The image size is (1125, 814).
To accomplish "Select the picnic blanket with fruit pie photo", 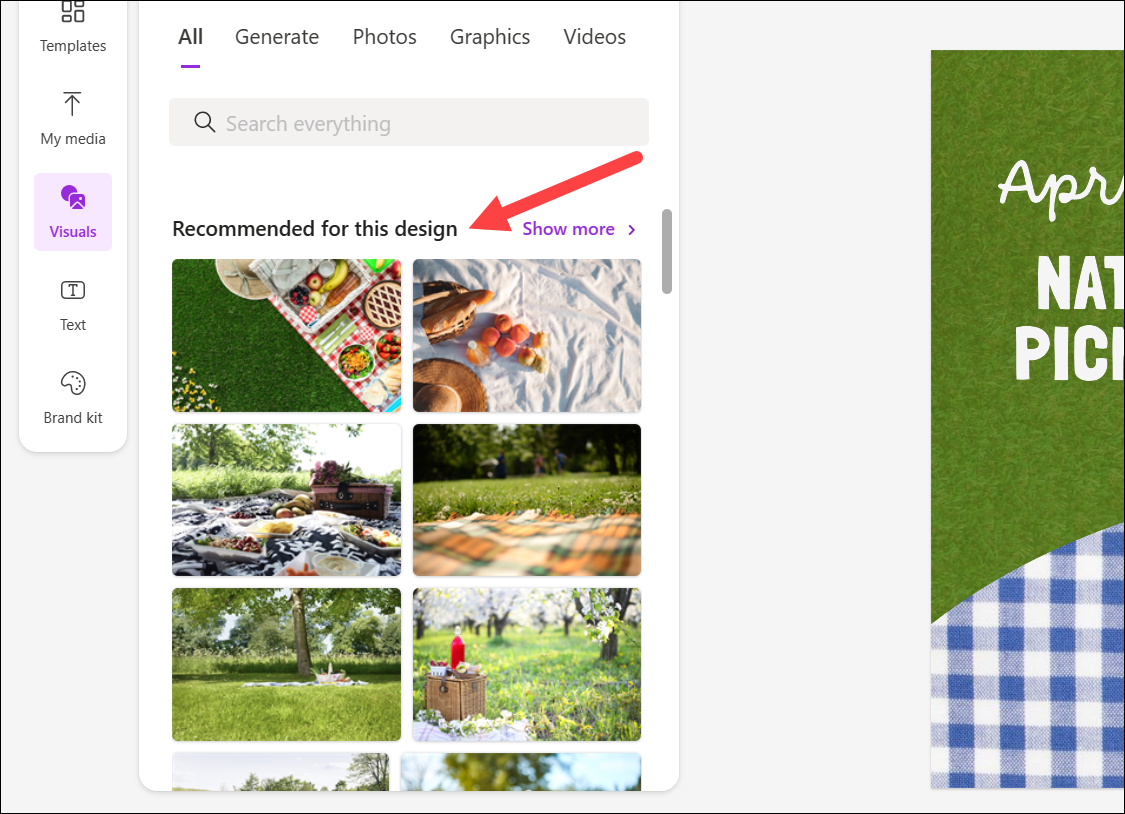I will point(286,336).
